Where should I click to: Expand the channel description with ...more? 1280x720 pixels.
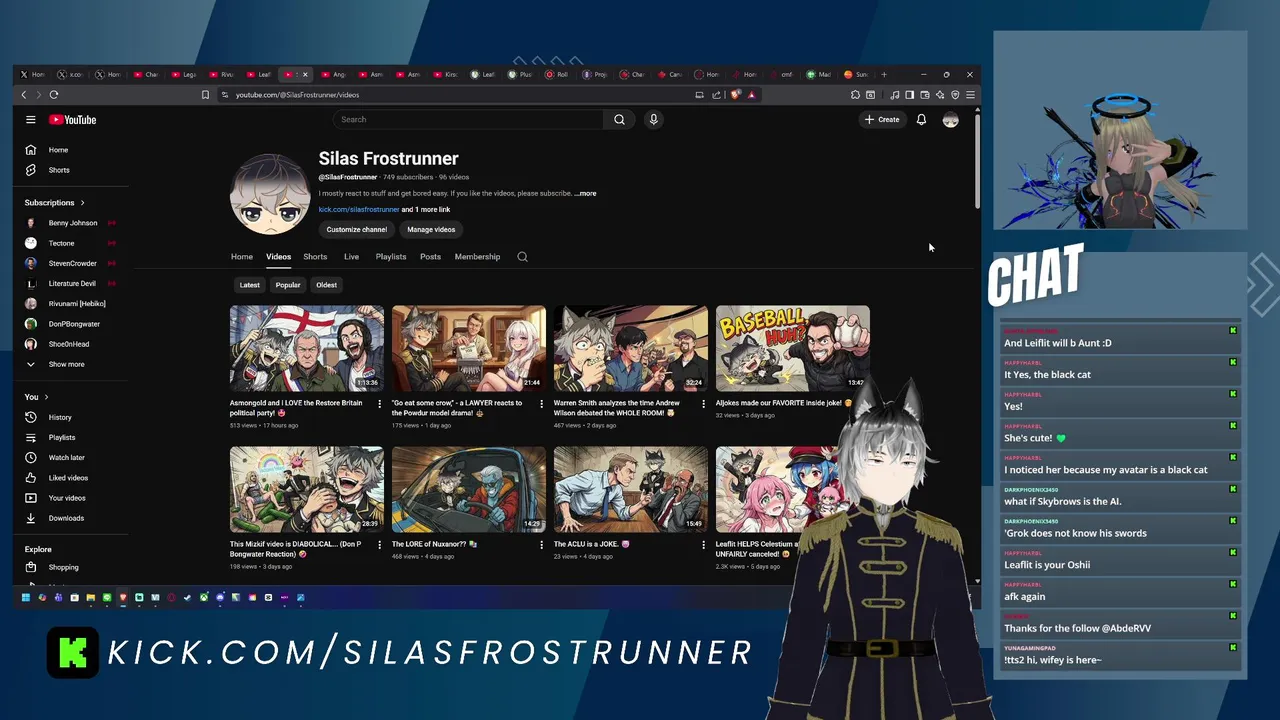tap(585, 193)
